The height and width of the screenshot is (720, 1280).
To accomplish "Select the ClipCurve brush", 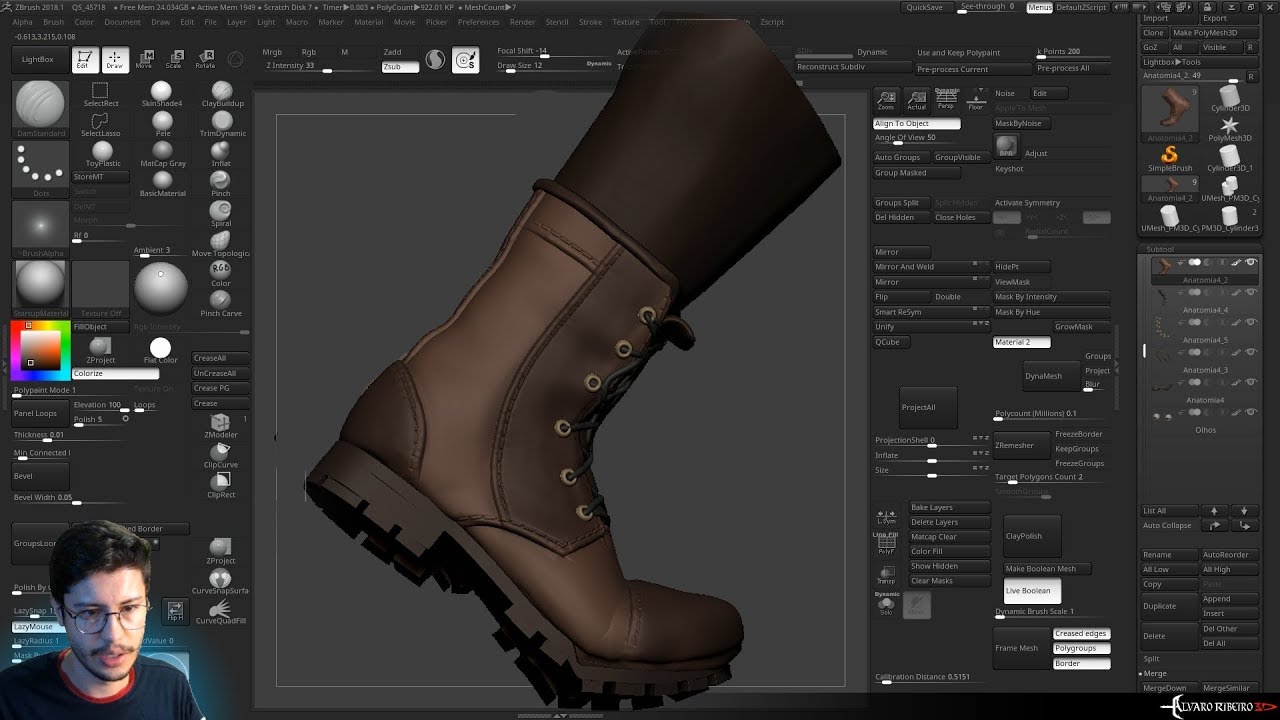I will (221, 457).
